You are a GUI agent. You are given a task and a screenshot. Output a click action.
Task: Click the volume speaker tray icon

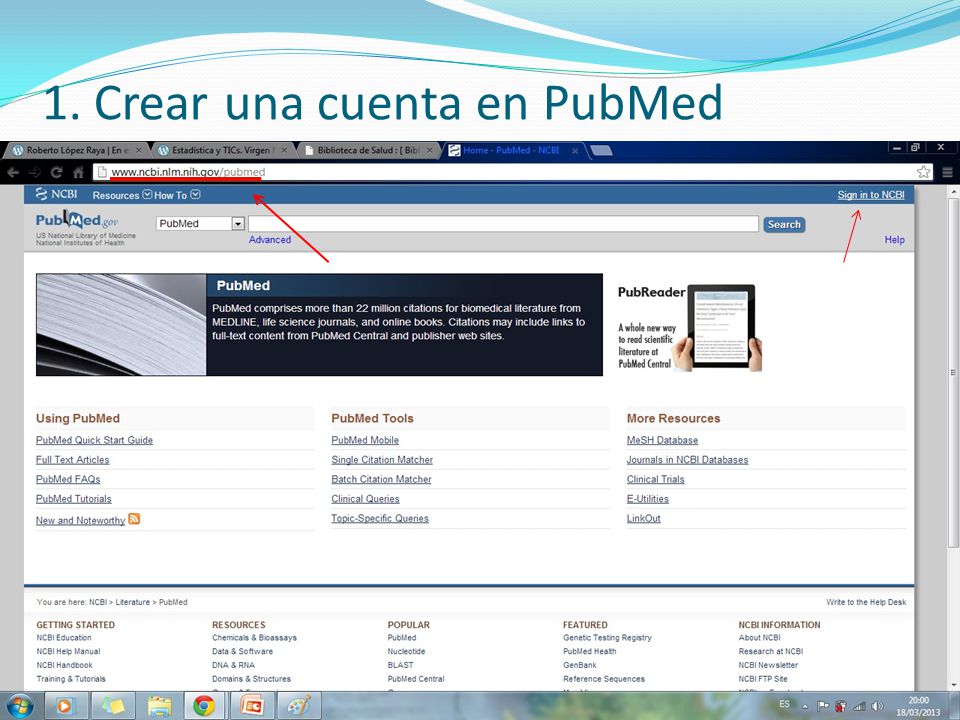click(877, 706)
